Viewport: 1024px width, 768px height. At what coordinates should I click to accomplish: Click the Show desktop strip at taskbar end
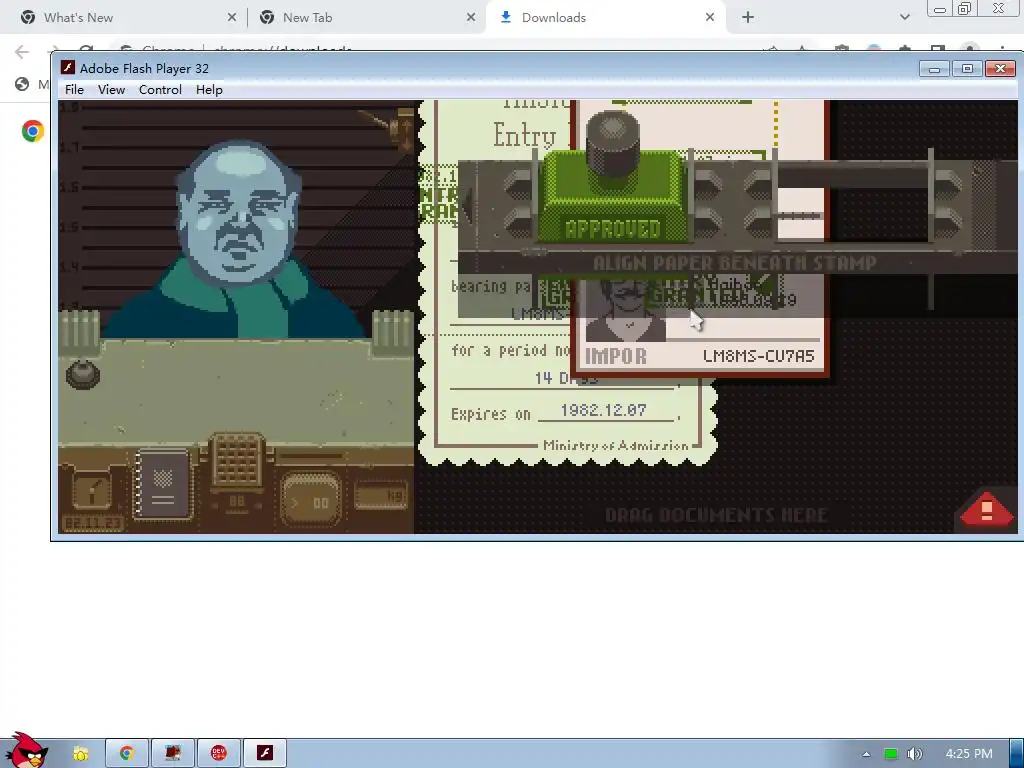[1017, 753]
